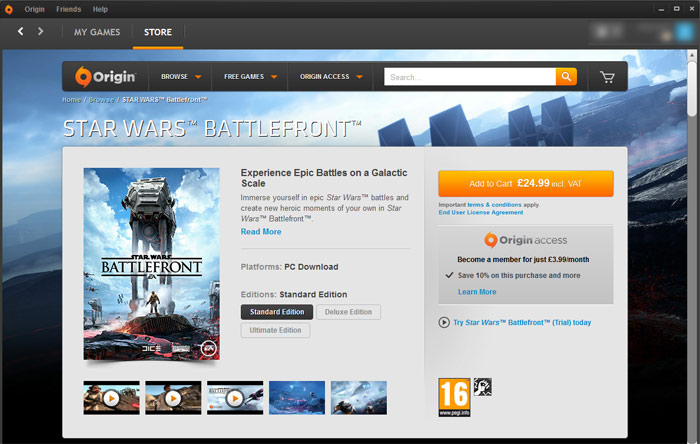Select the Ultimate Edition button
This screenshot has height=444, width=700.
(275, 330)
